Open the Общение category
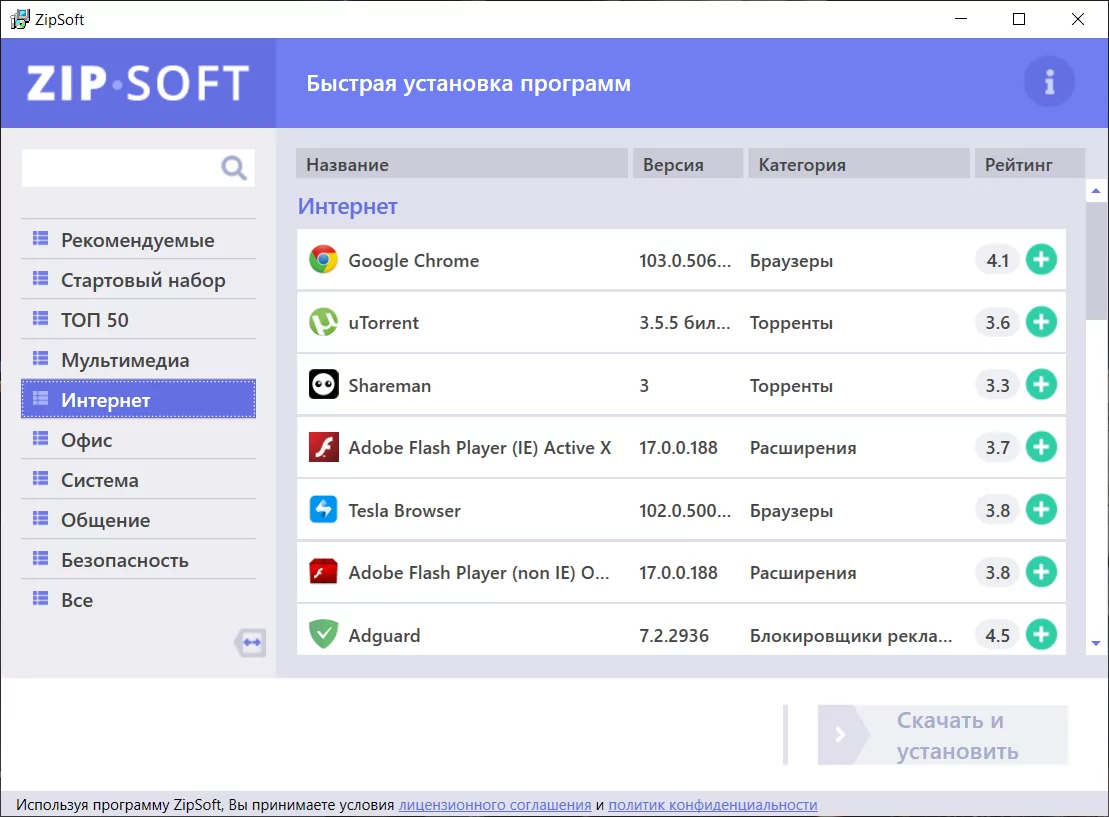The height and width of the screenshot is (817, 1109). 139,520
